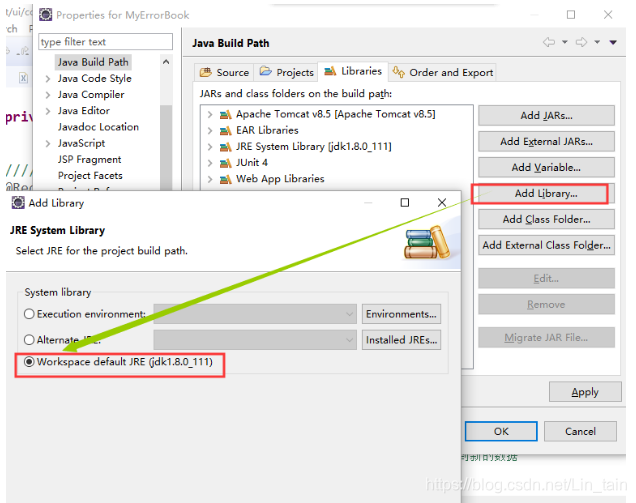636x503 pixels.
Task: Click the properties tree scrollbar up arrow
Action: pyautogui.click(x=166, y=62)
